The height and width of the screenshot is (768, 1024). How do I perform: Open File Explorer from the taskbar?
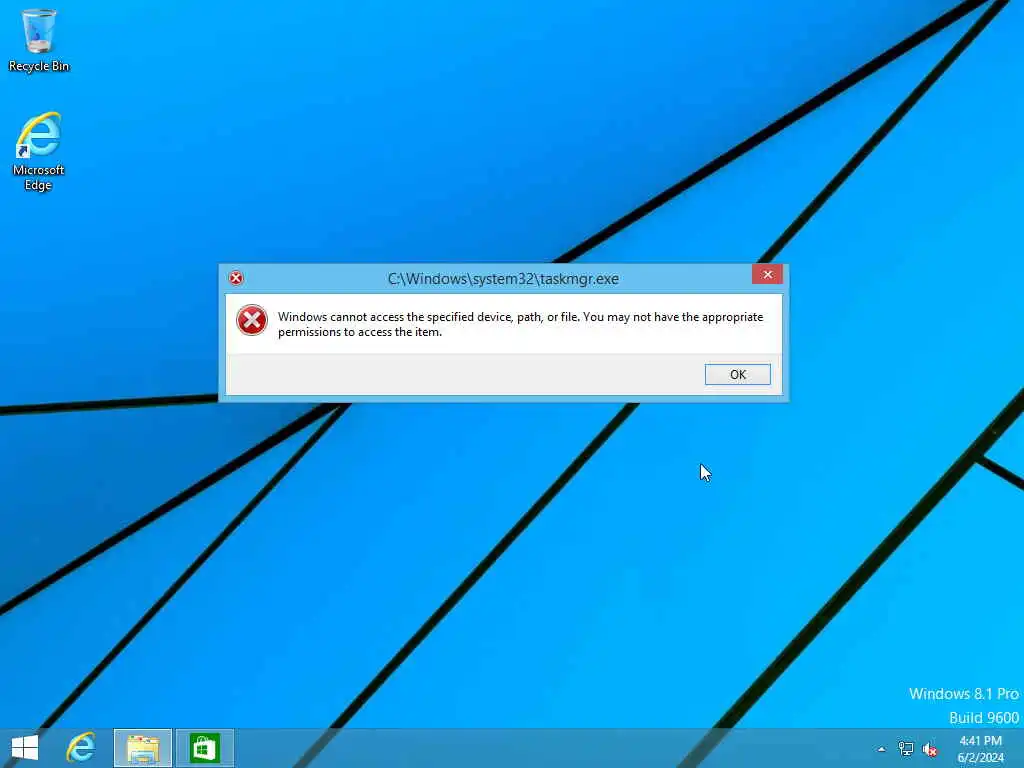(x=142, y=748)
